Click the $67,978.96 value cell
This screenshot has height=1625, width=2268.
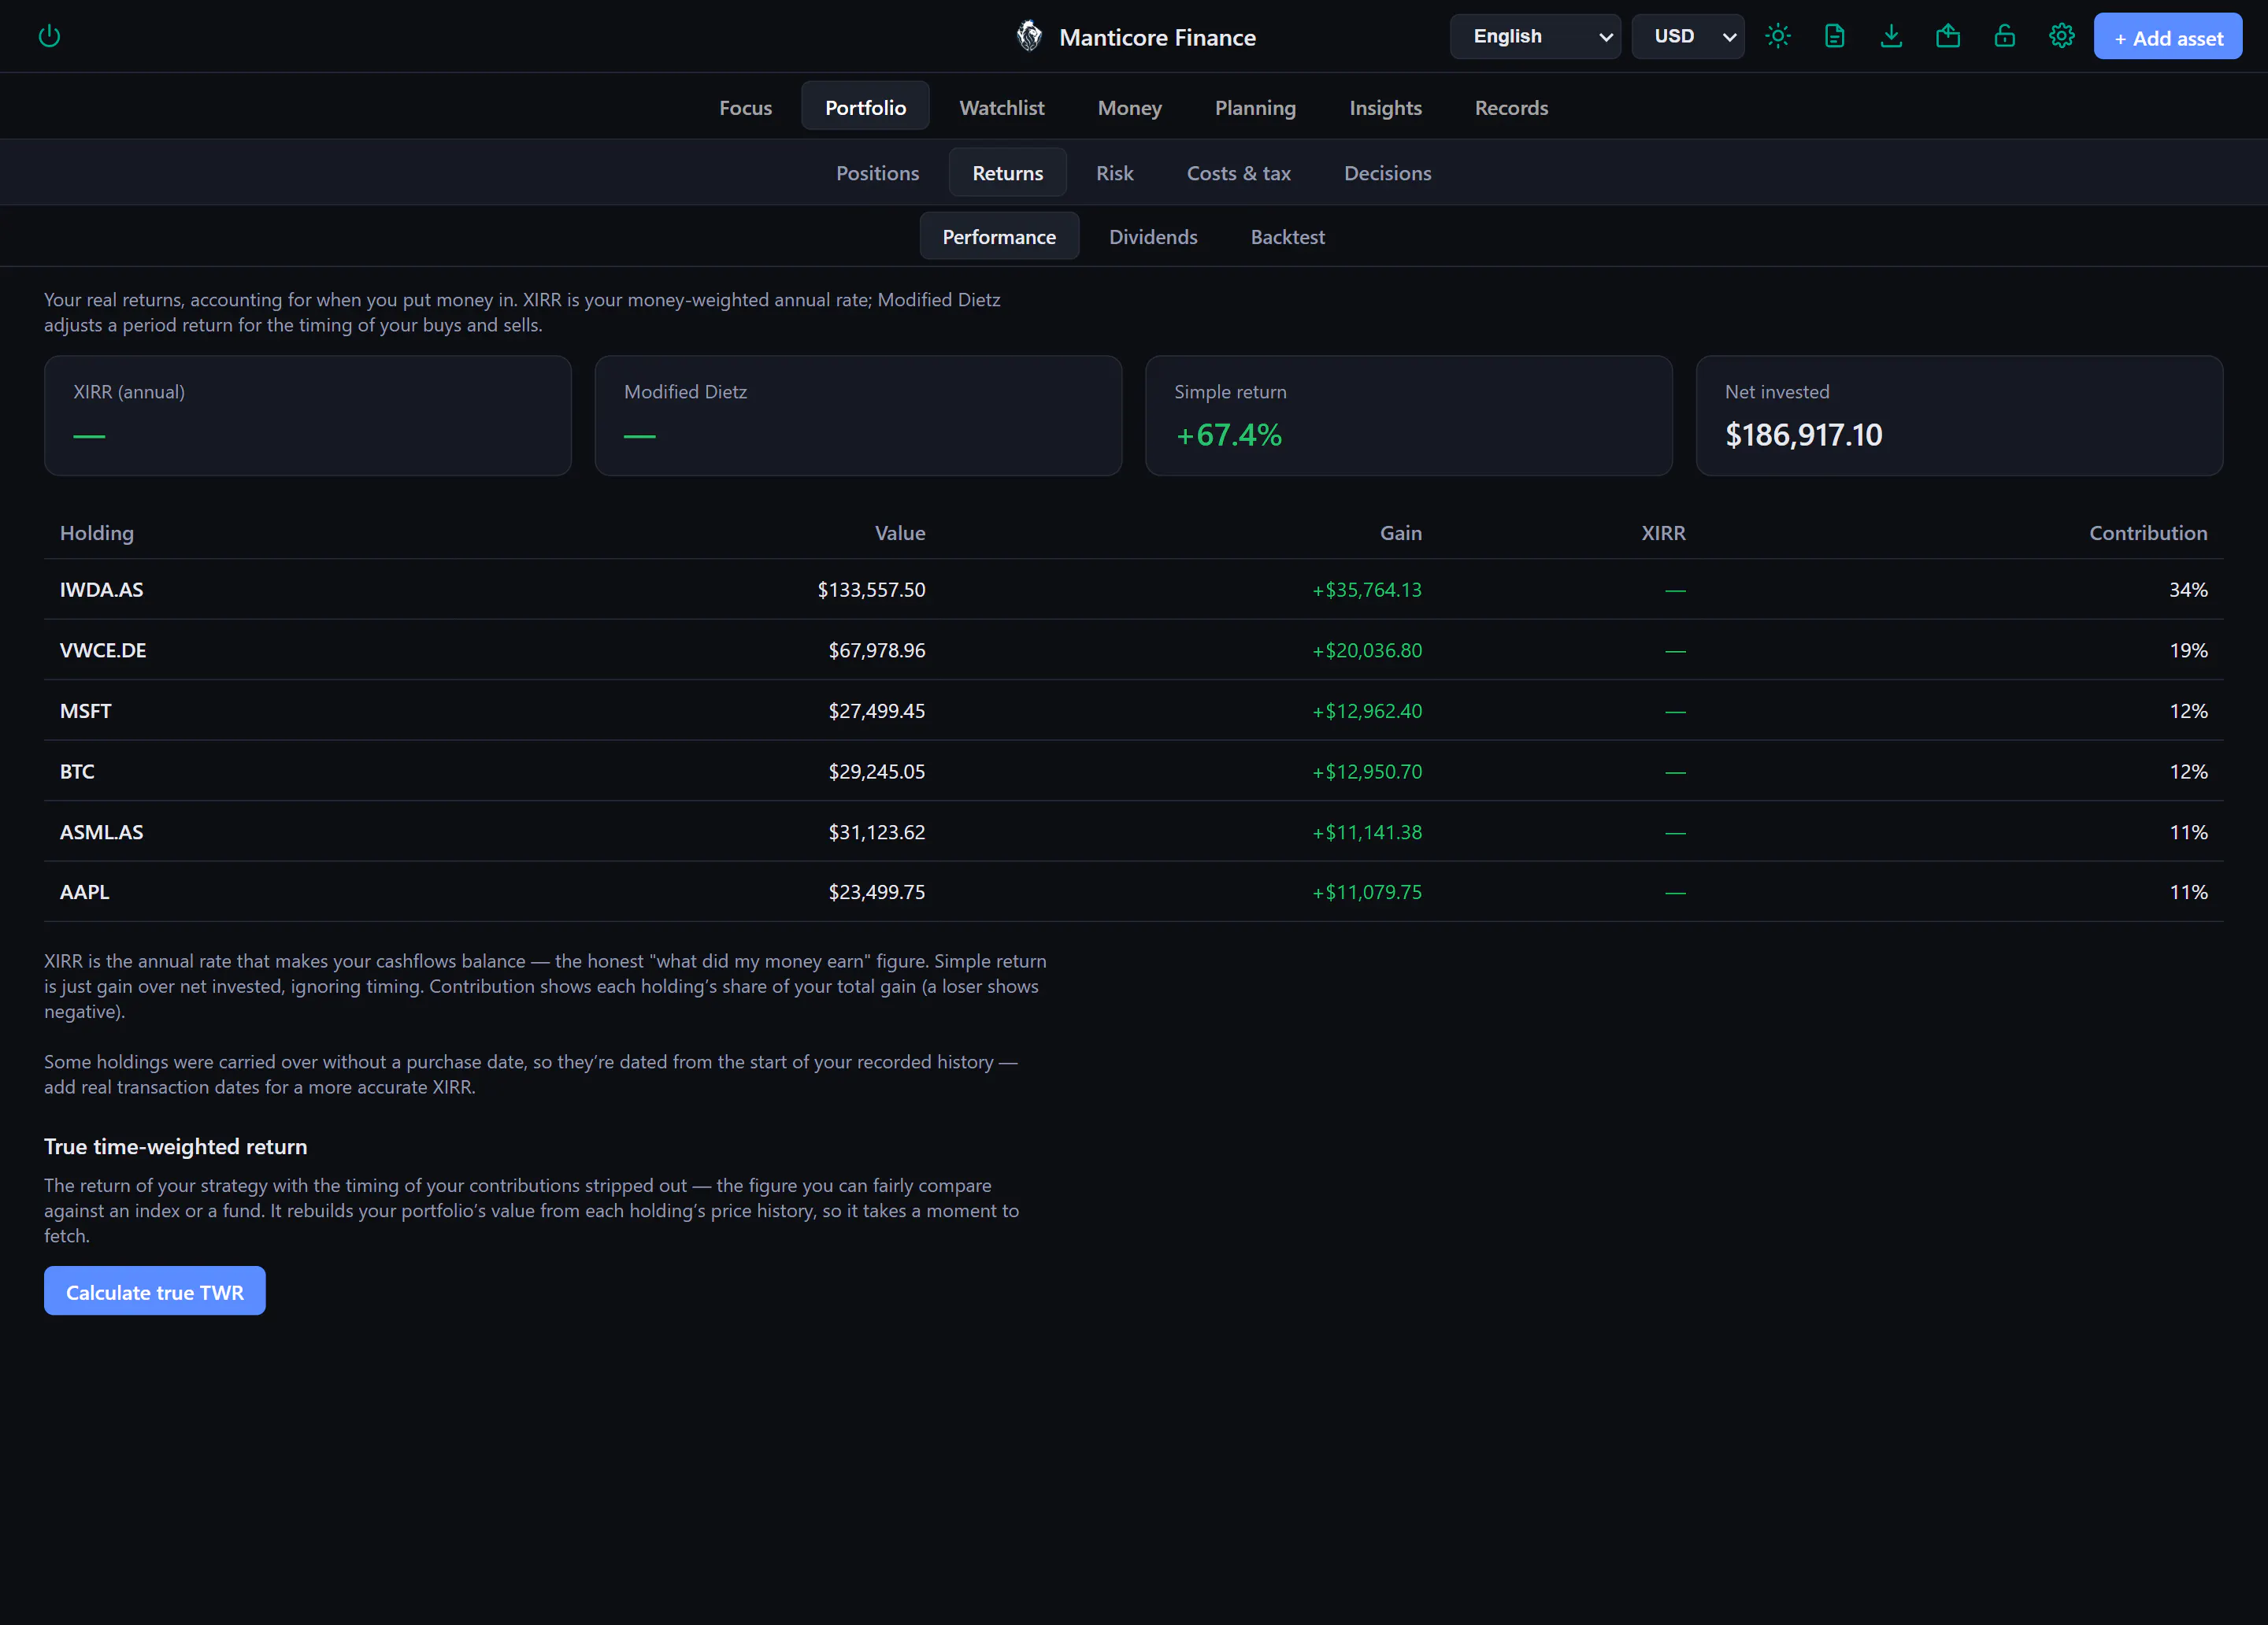tap(877, 650)
